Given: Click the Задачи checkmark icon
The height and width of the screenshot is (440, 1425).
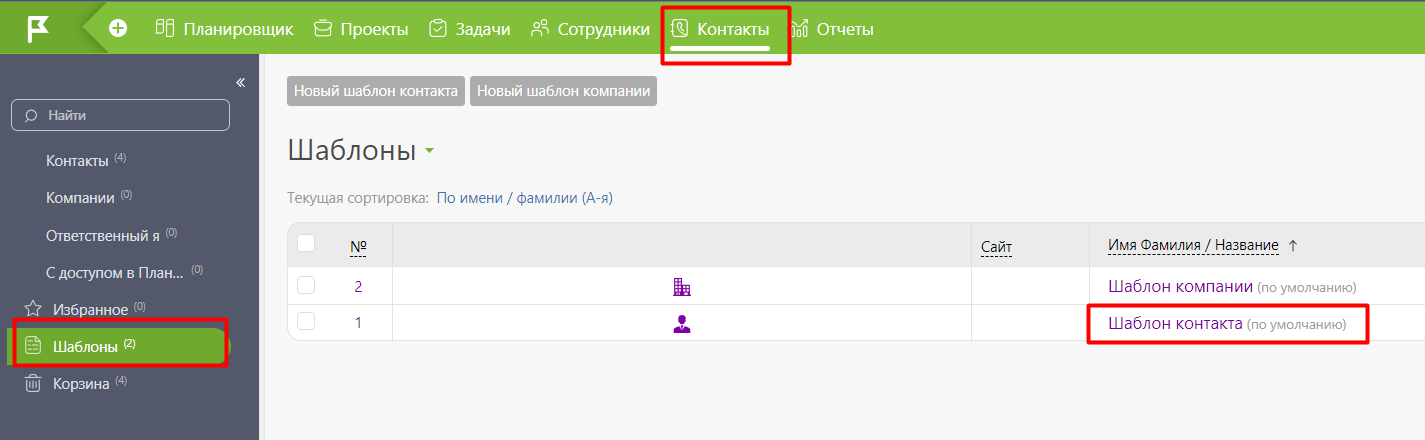Looking at the screenshot, I should [437, 29].
